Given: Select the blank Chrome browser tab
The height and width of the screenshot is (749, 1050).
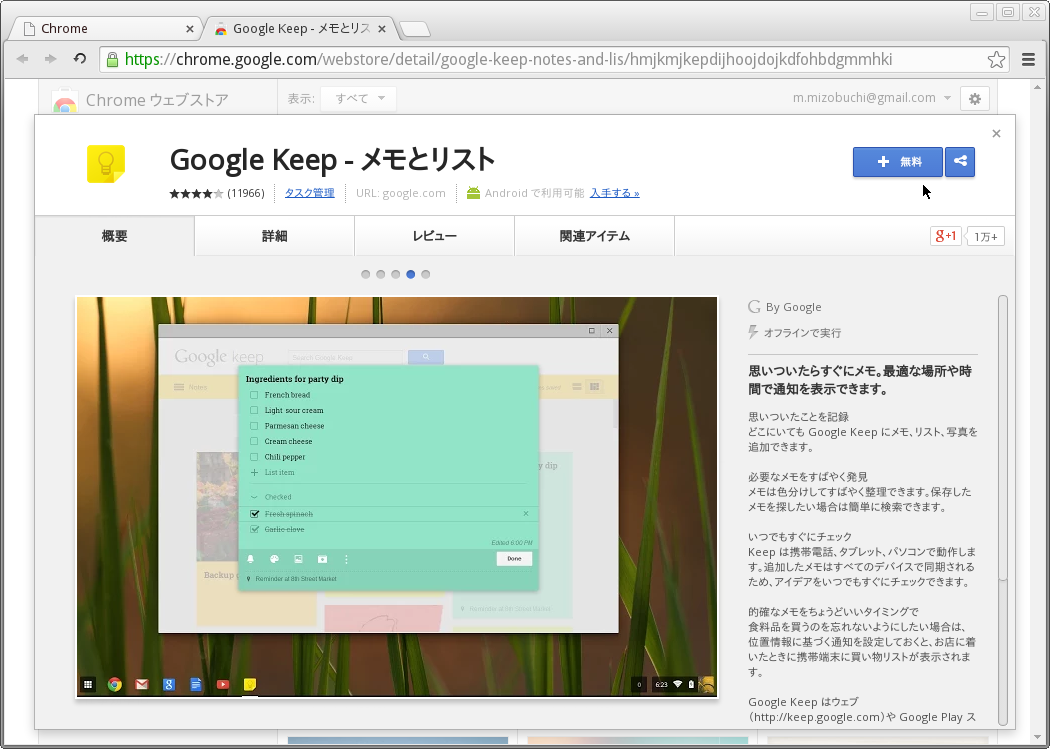Looking at the screenshot, I should (107, 29).
